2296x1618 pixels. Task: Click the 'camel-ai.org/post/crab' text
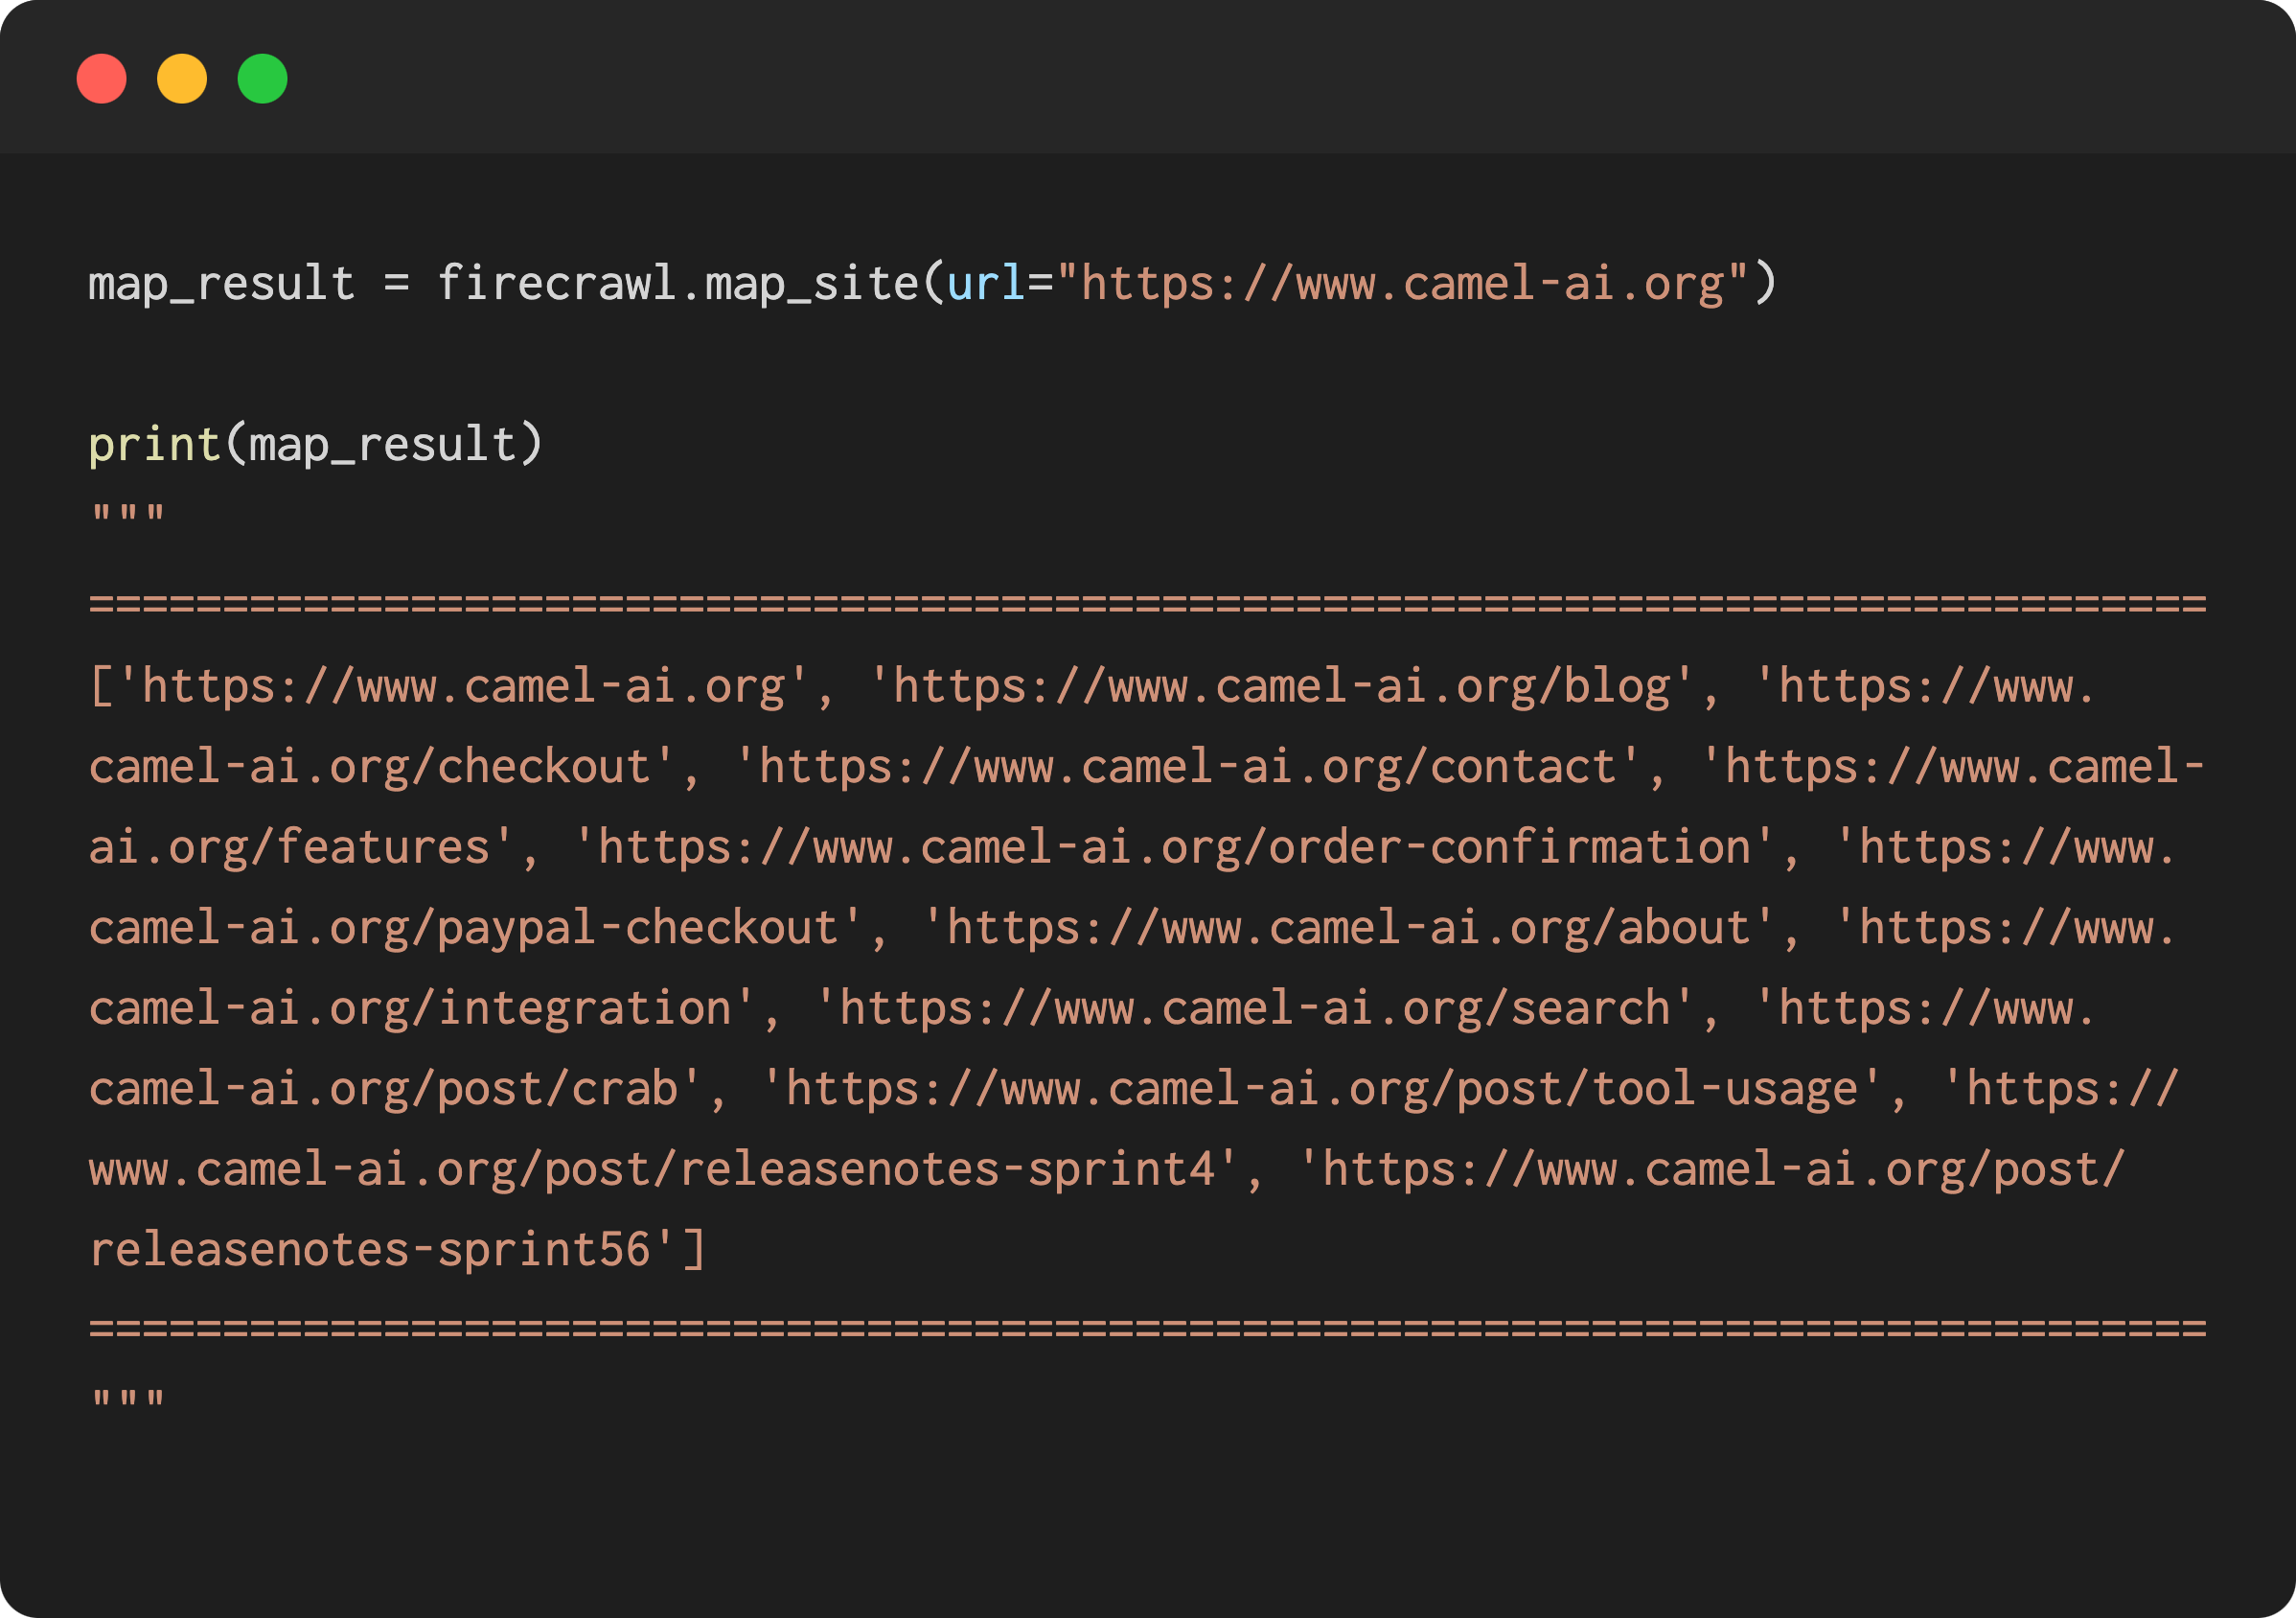point(383,1089)
